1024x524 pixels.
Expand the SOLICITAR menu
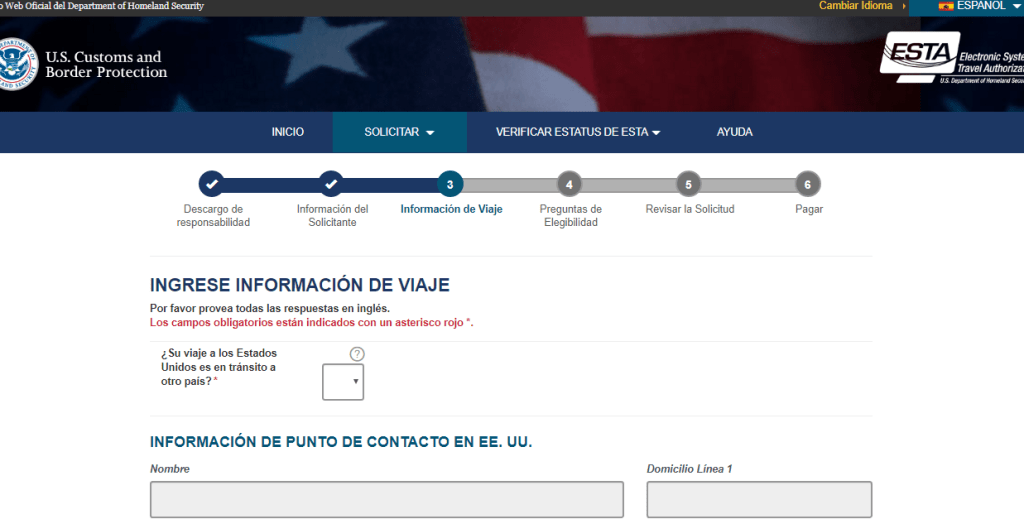coord(399,132)
